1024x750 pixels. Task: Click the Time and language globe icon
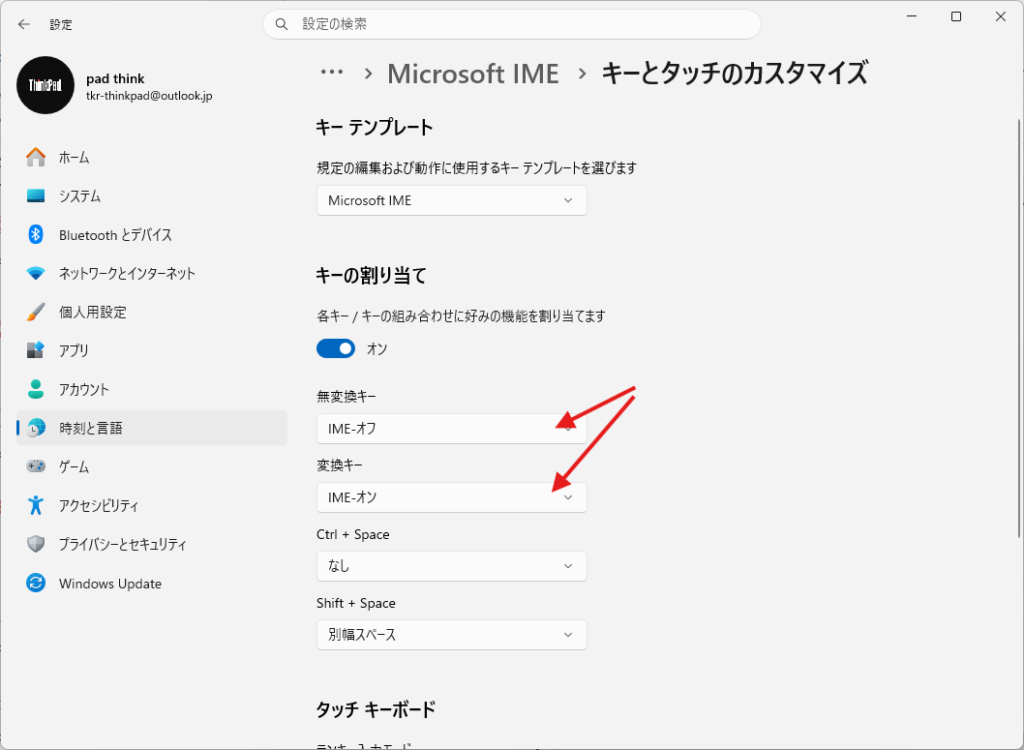pos(36,428)
